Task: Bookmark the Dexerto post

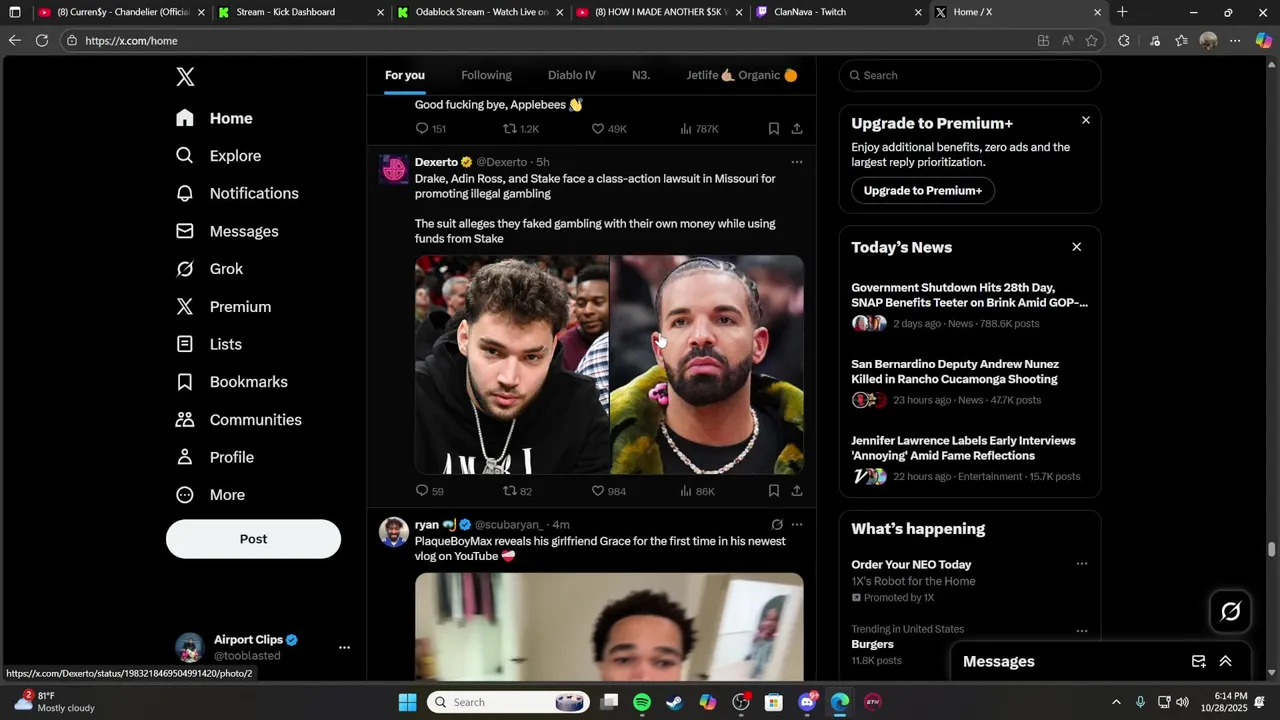Action: coord(774,491)
